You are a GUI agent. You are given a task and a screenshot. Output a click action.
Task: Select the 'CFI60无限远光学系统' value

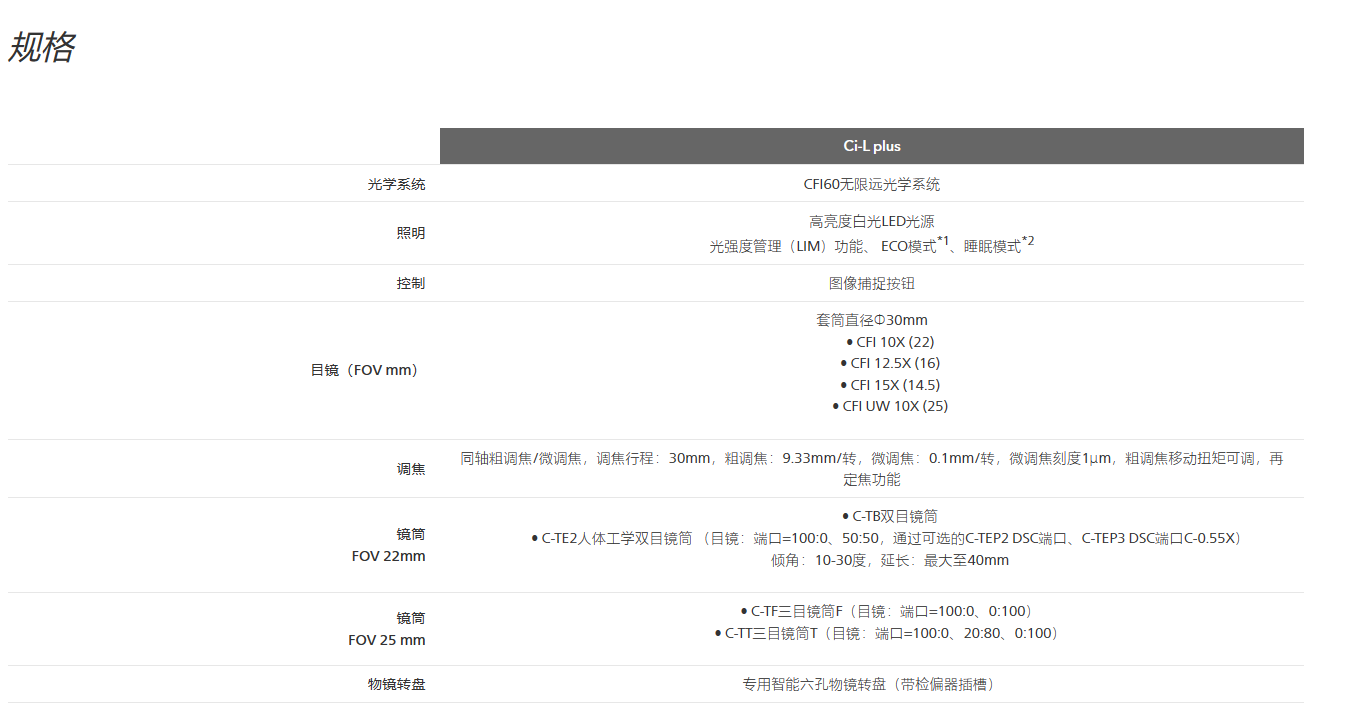tap(872, 184)
